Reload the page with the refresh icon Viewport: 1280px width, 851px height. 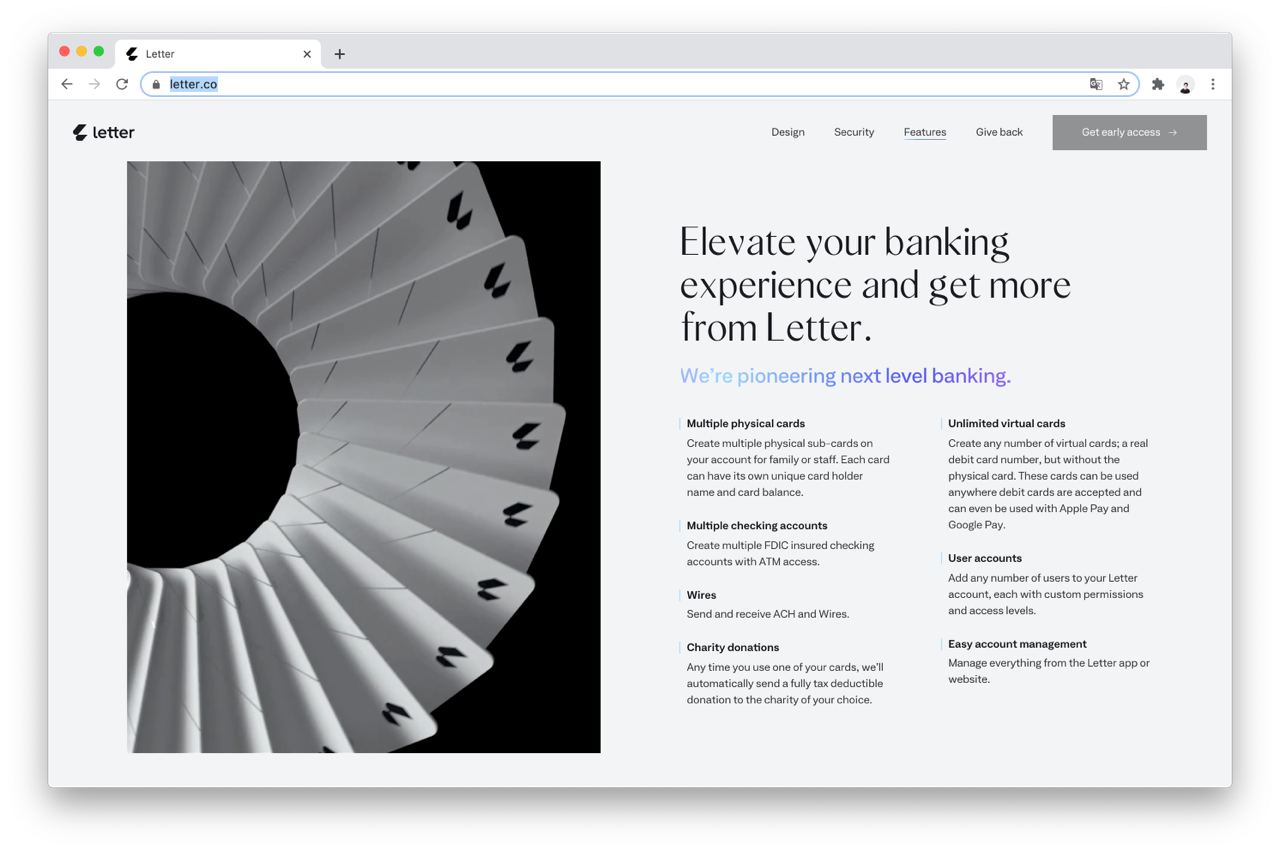[x=122, y=84]
